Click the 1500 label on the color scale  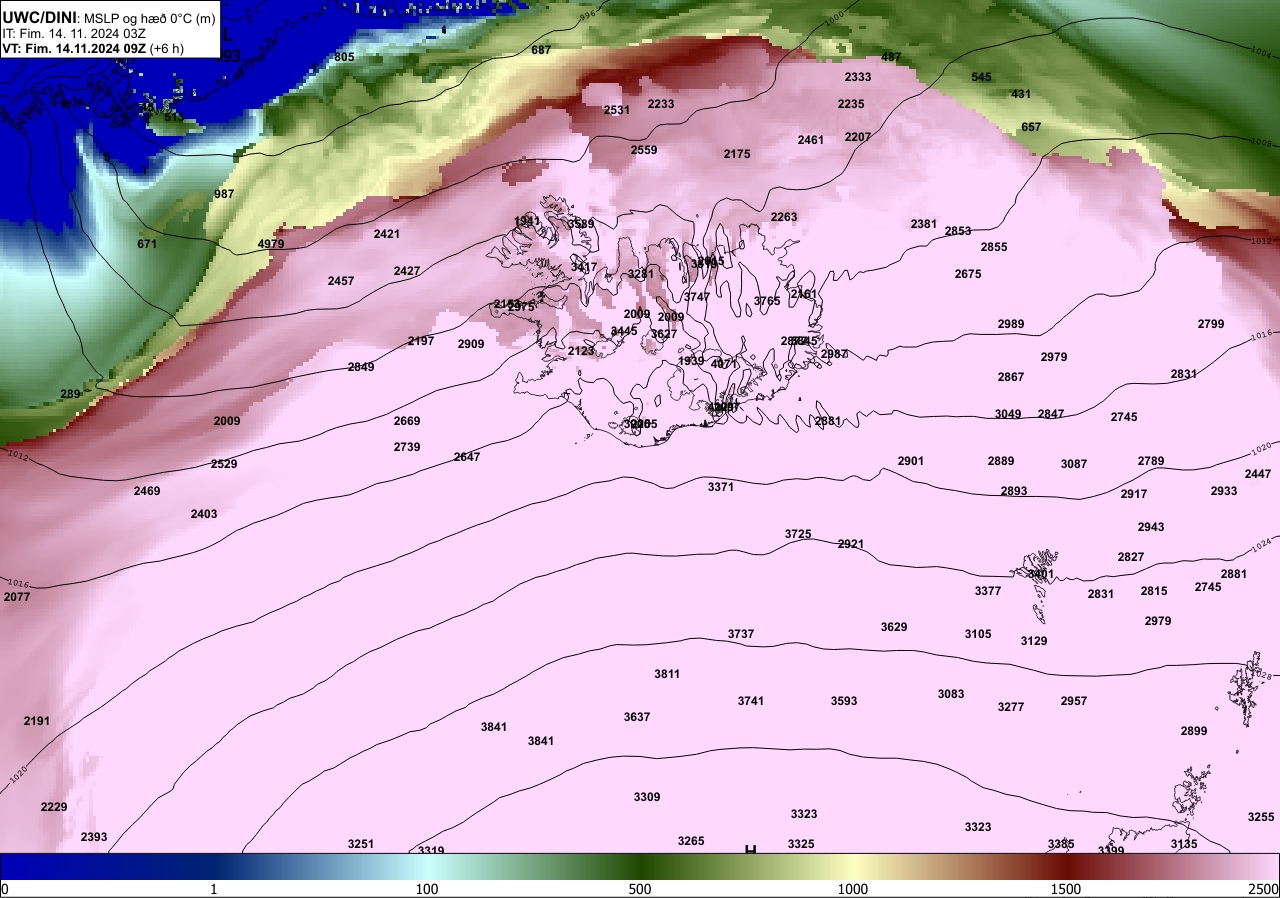[1066, 889]
